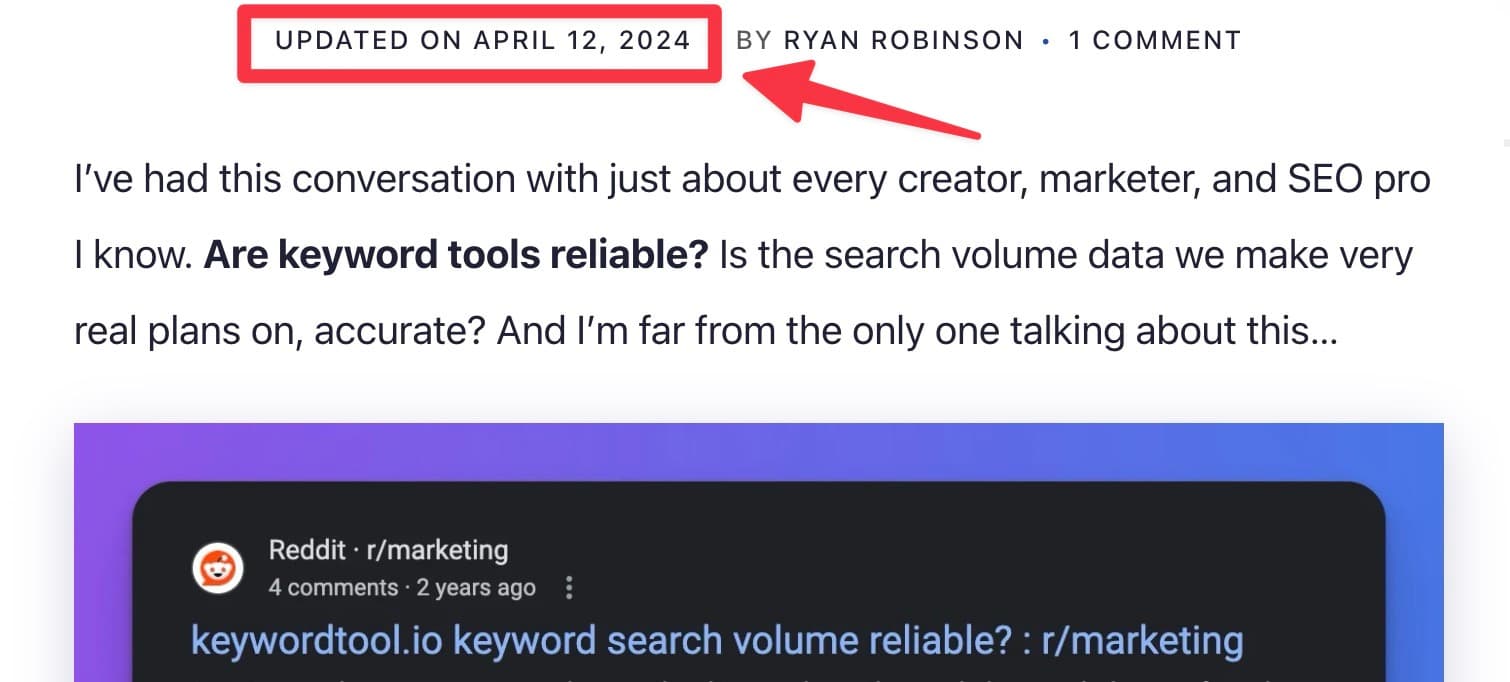The height and width of the screenshot is (682, 1510).
Task: Click the purple-to-blue gradient banner background
Action: (758, 450)
